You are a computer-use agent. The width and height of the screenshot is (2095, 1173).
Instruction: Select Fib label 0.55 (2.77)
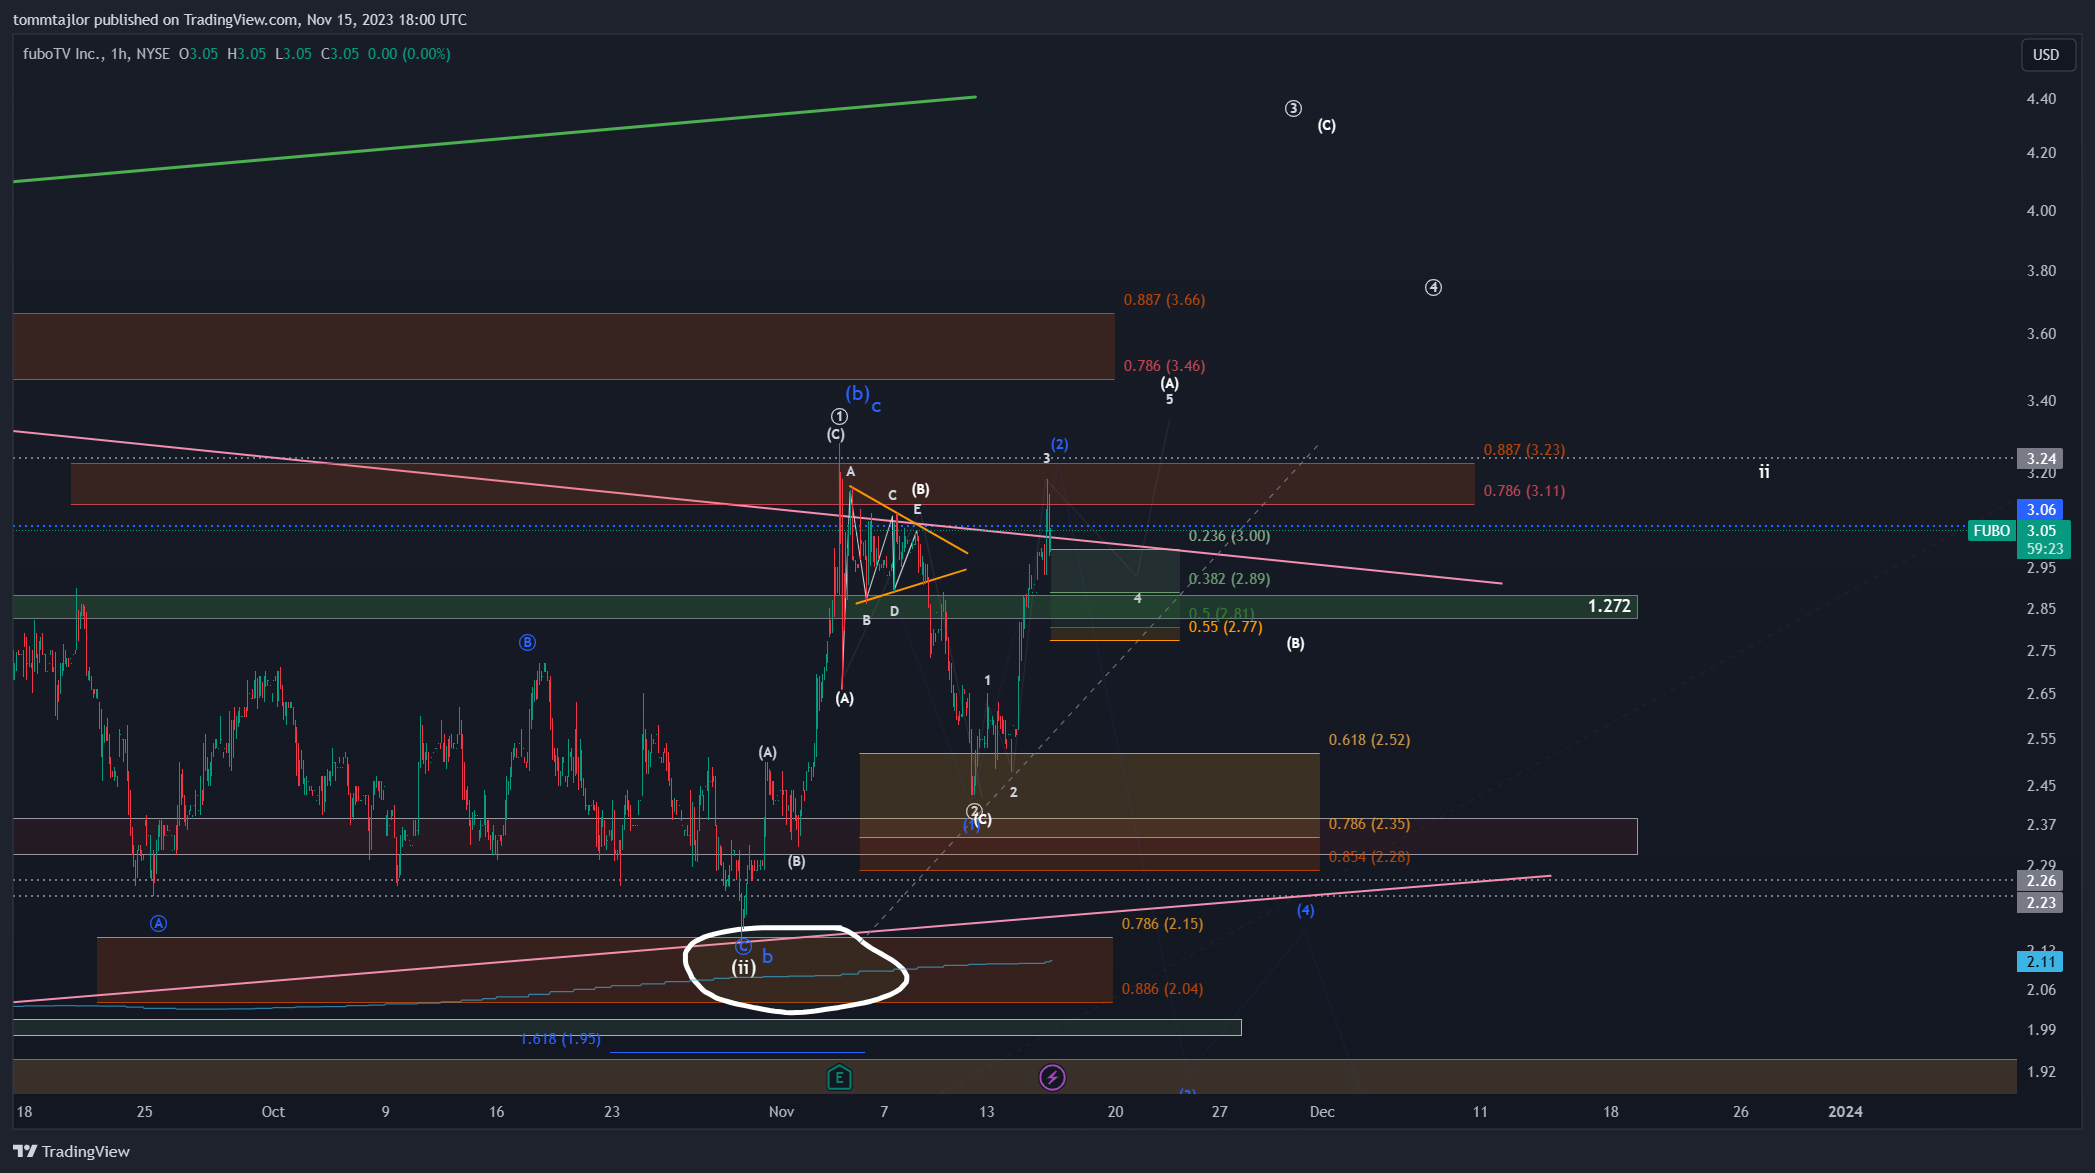(x=1225, y=627)
